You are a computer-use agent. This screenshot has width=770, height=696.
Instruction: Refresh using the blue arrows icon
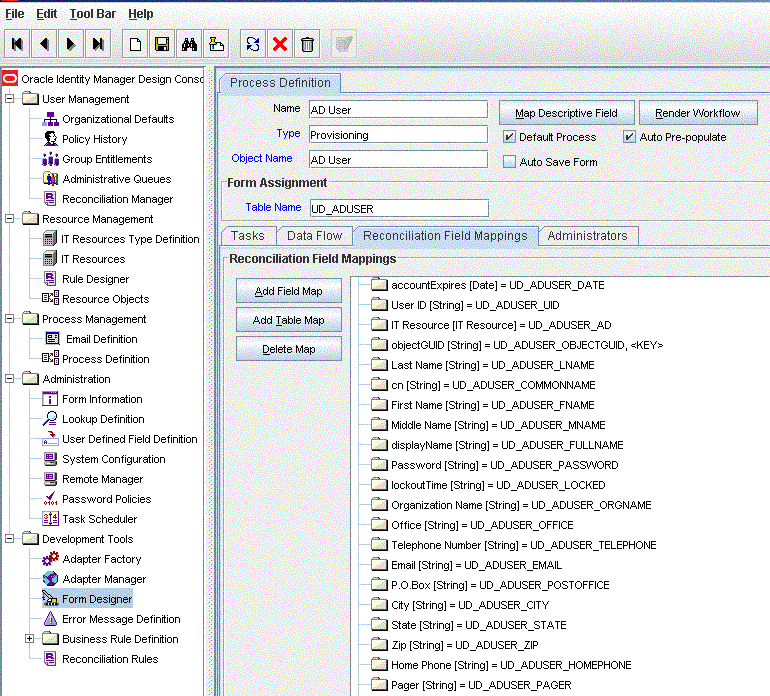(x=253, y=45)
